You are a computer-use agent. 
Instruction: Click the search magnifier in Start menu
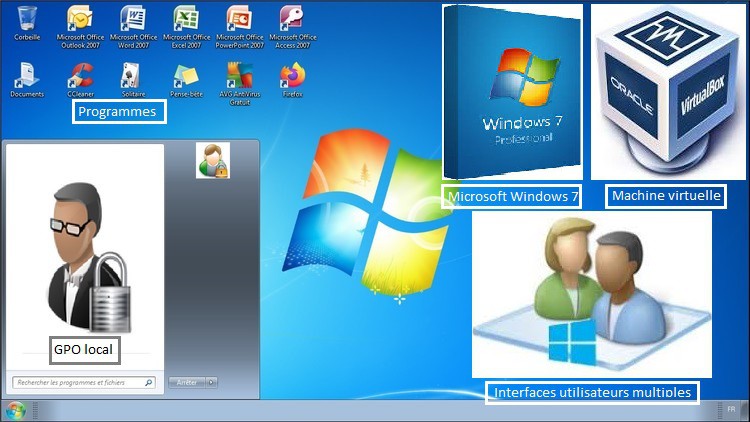point(149,382)
